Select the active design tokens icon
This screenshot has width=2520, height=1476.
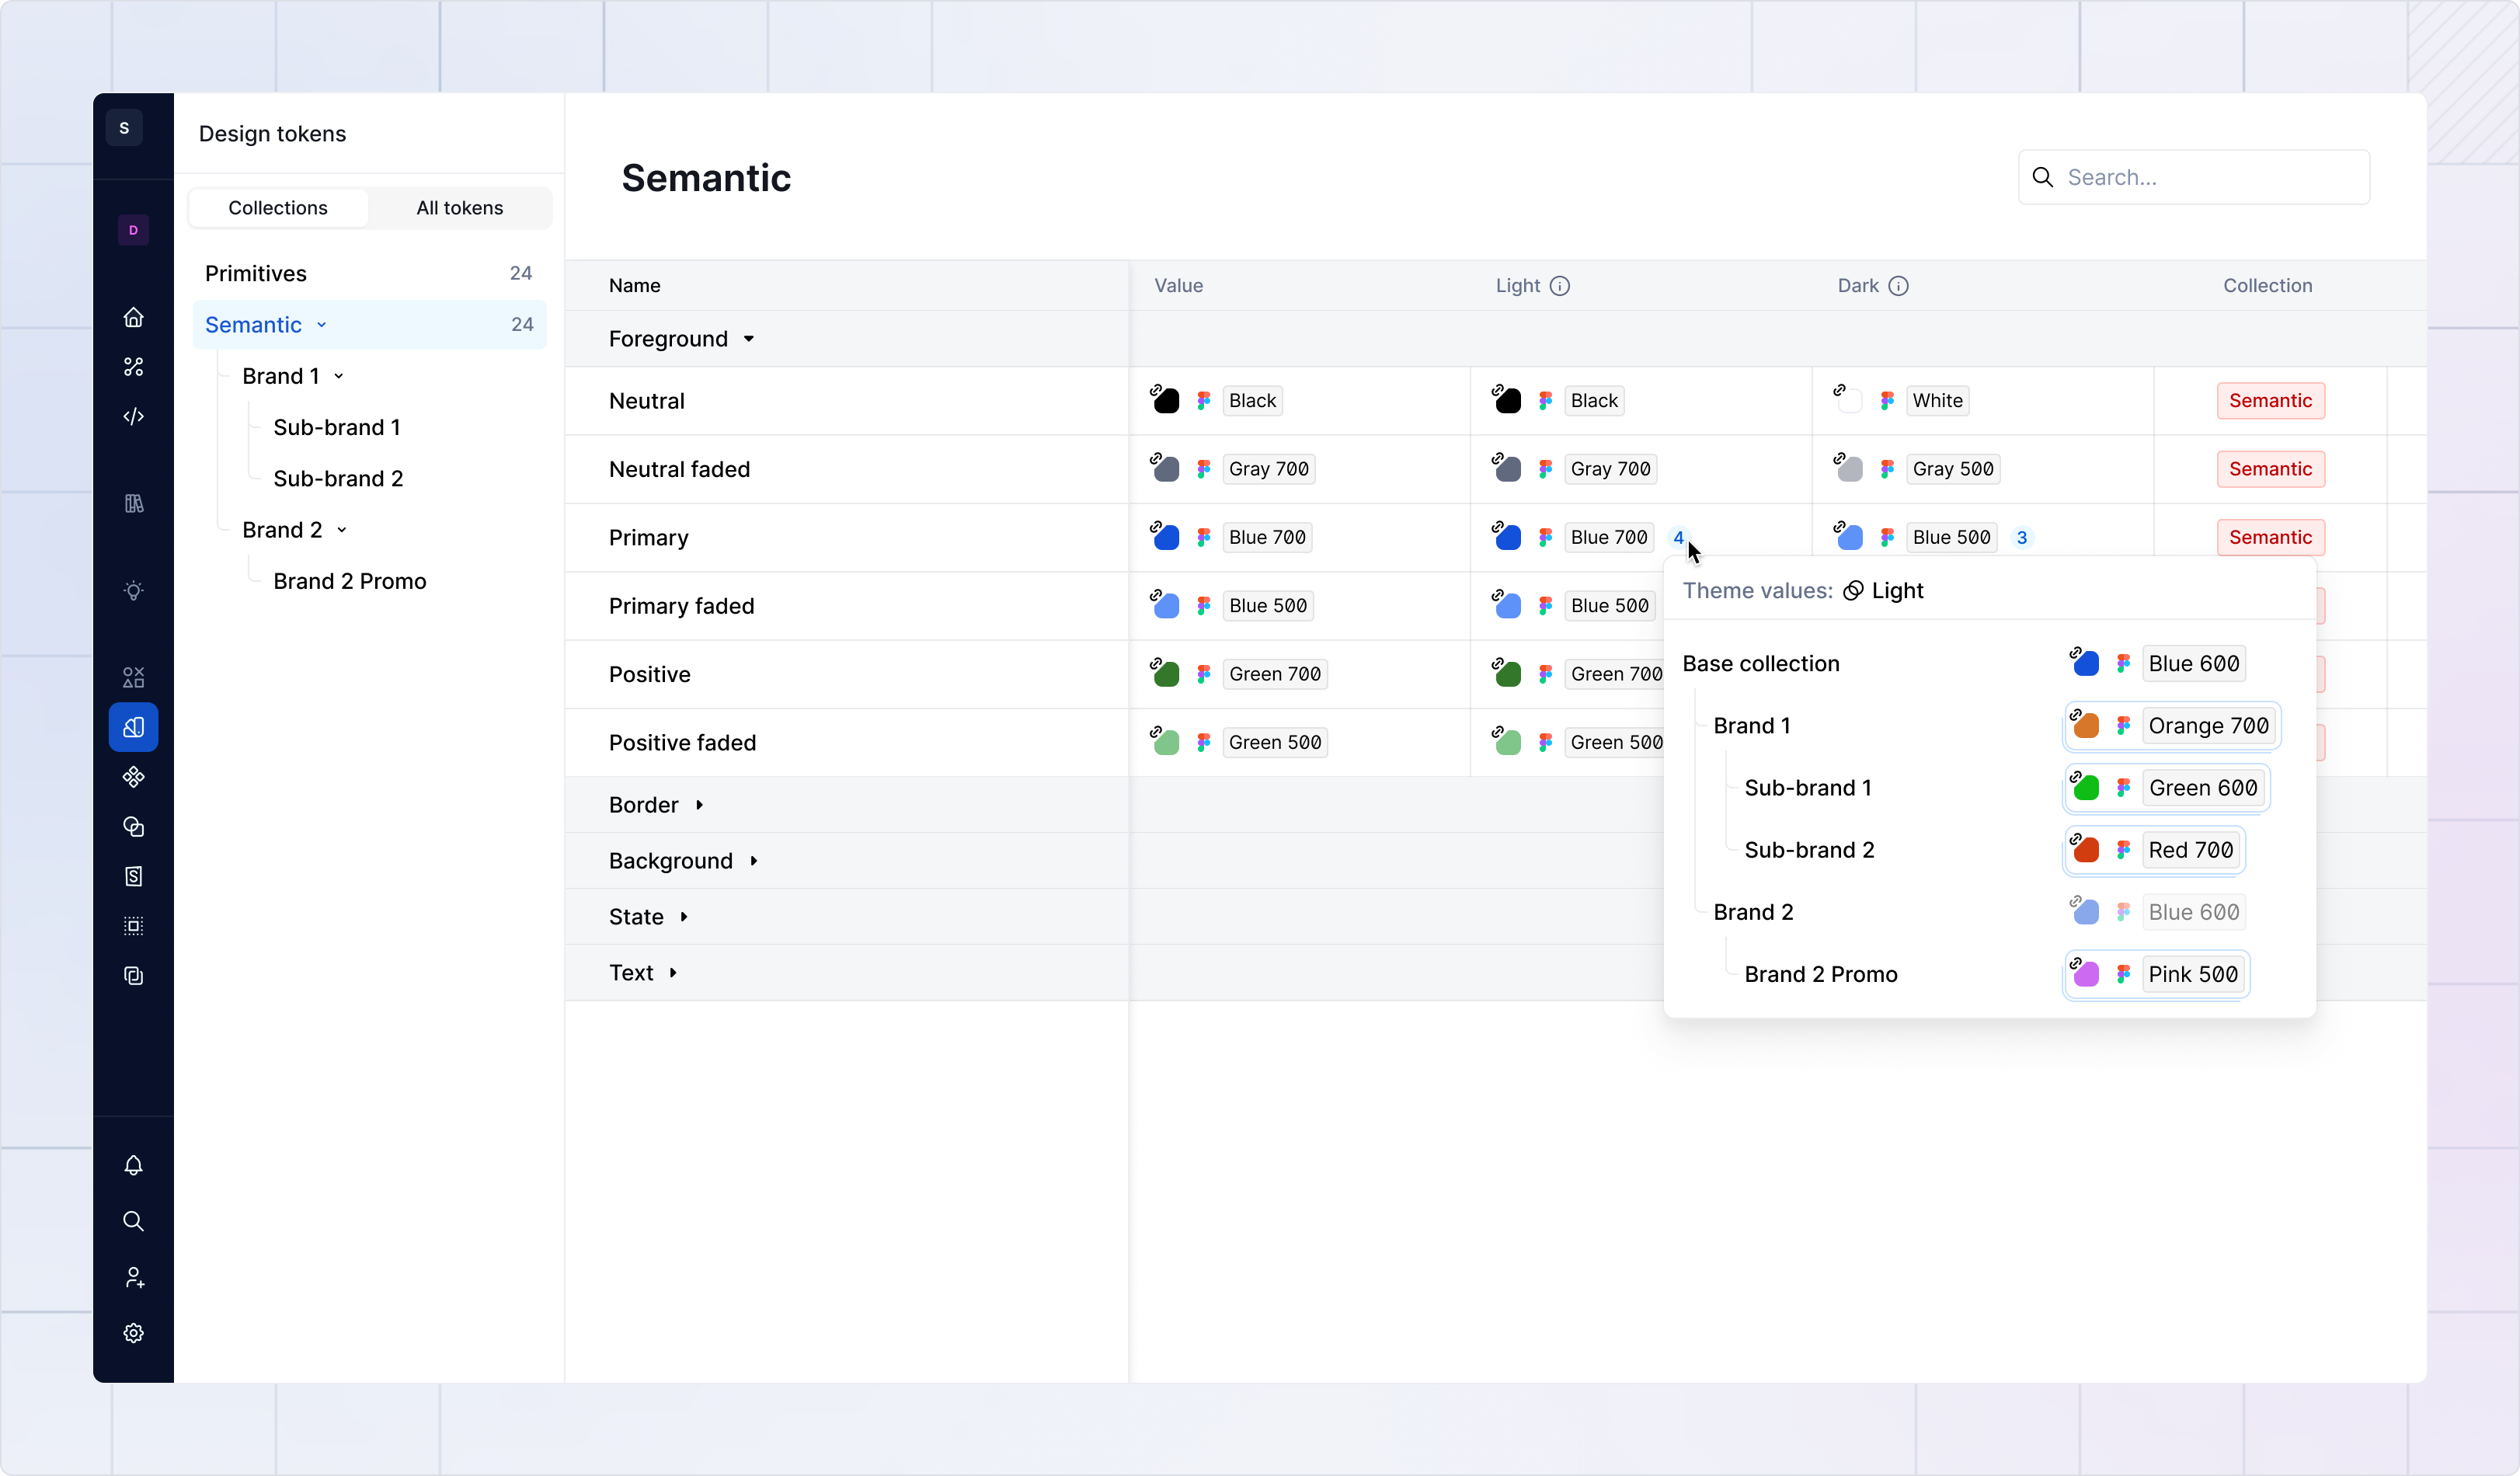click(x=133, y=727)
